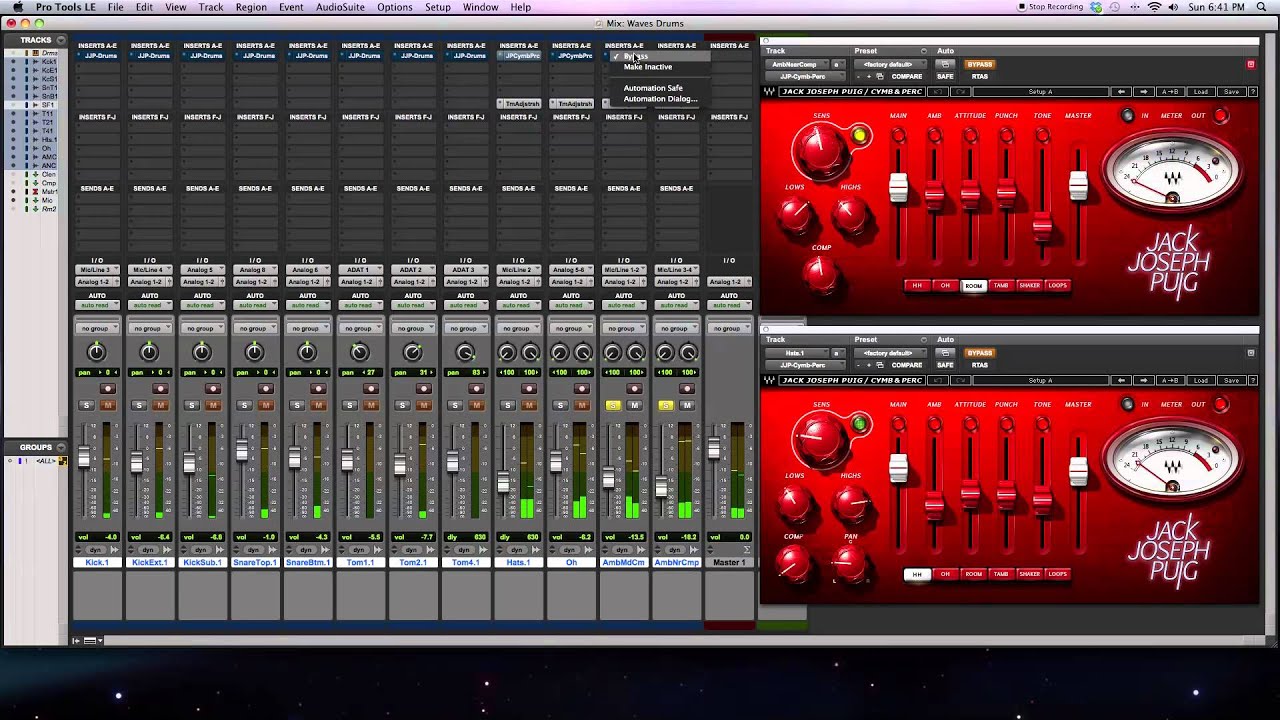Open the Setup menu
1280x720 pixels.
tap(438, 7)
